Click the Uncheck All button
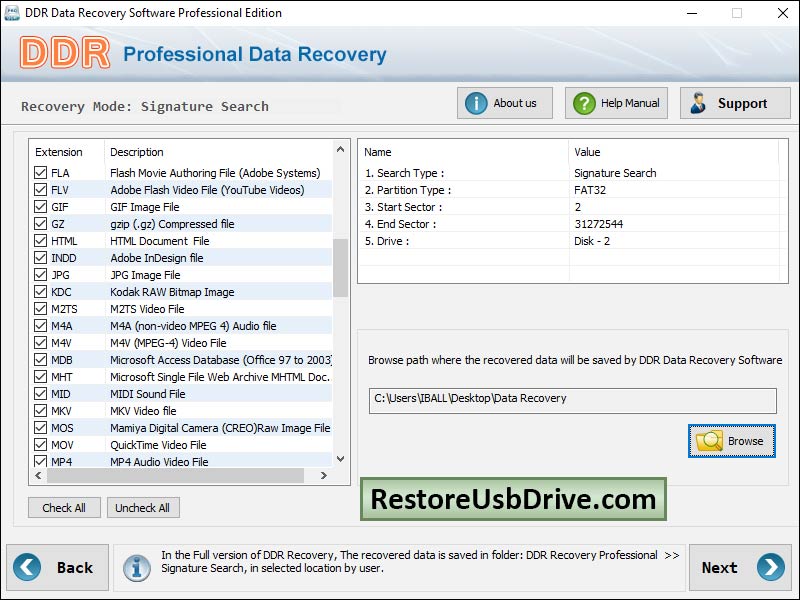This screenshot has width=800, height=600. pos(143,508)
